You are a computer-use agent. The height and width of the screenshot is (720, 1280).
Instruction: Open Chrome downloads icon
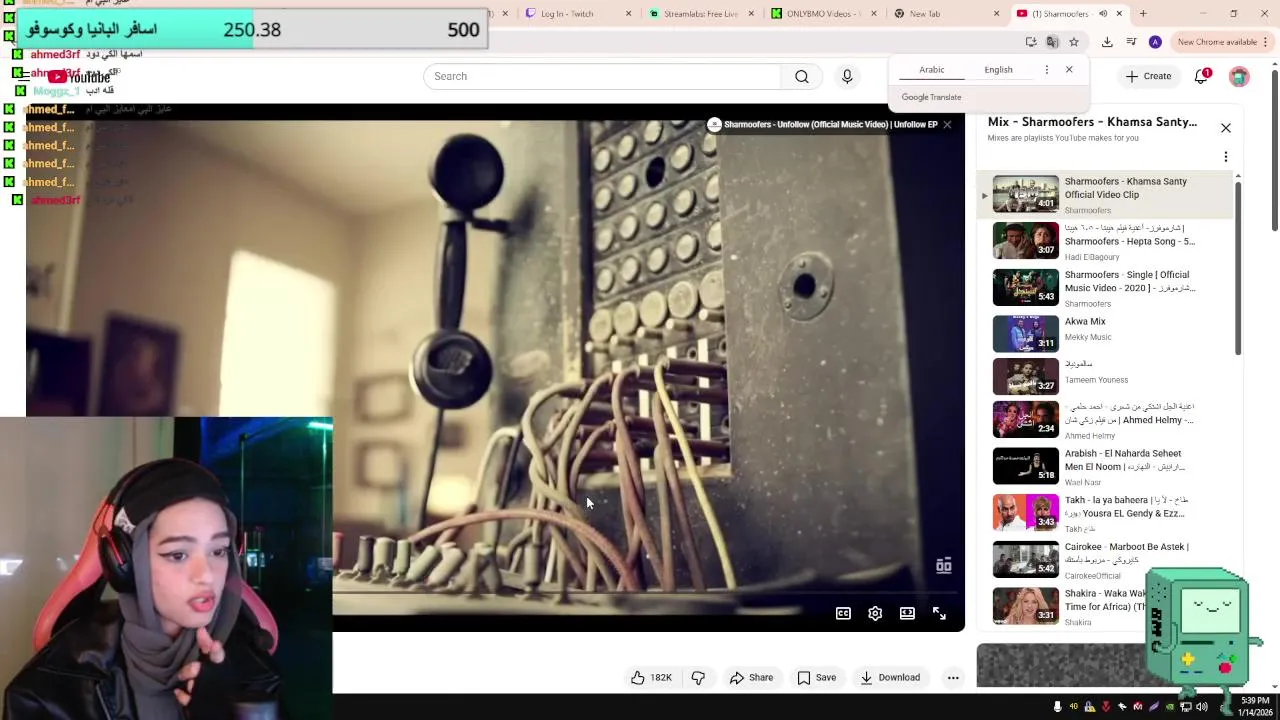(1107, 42)
